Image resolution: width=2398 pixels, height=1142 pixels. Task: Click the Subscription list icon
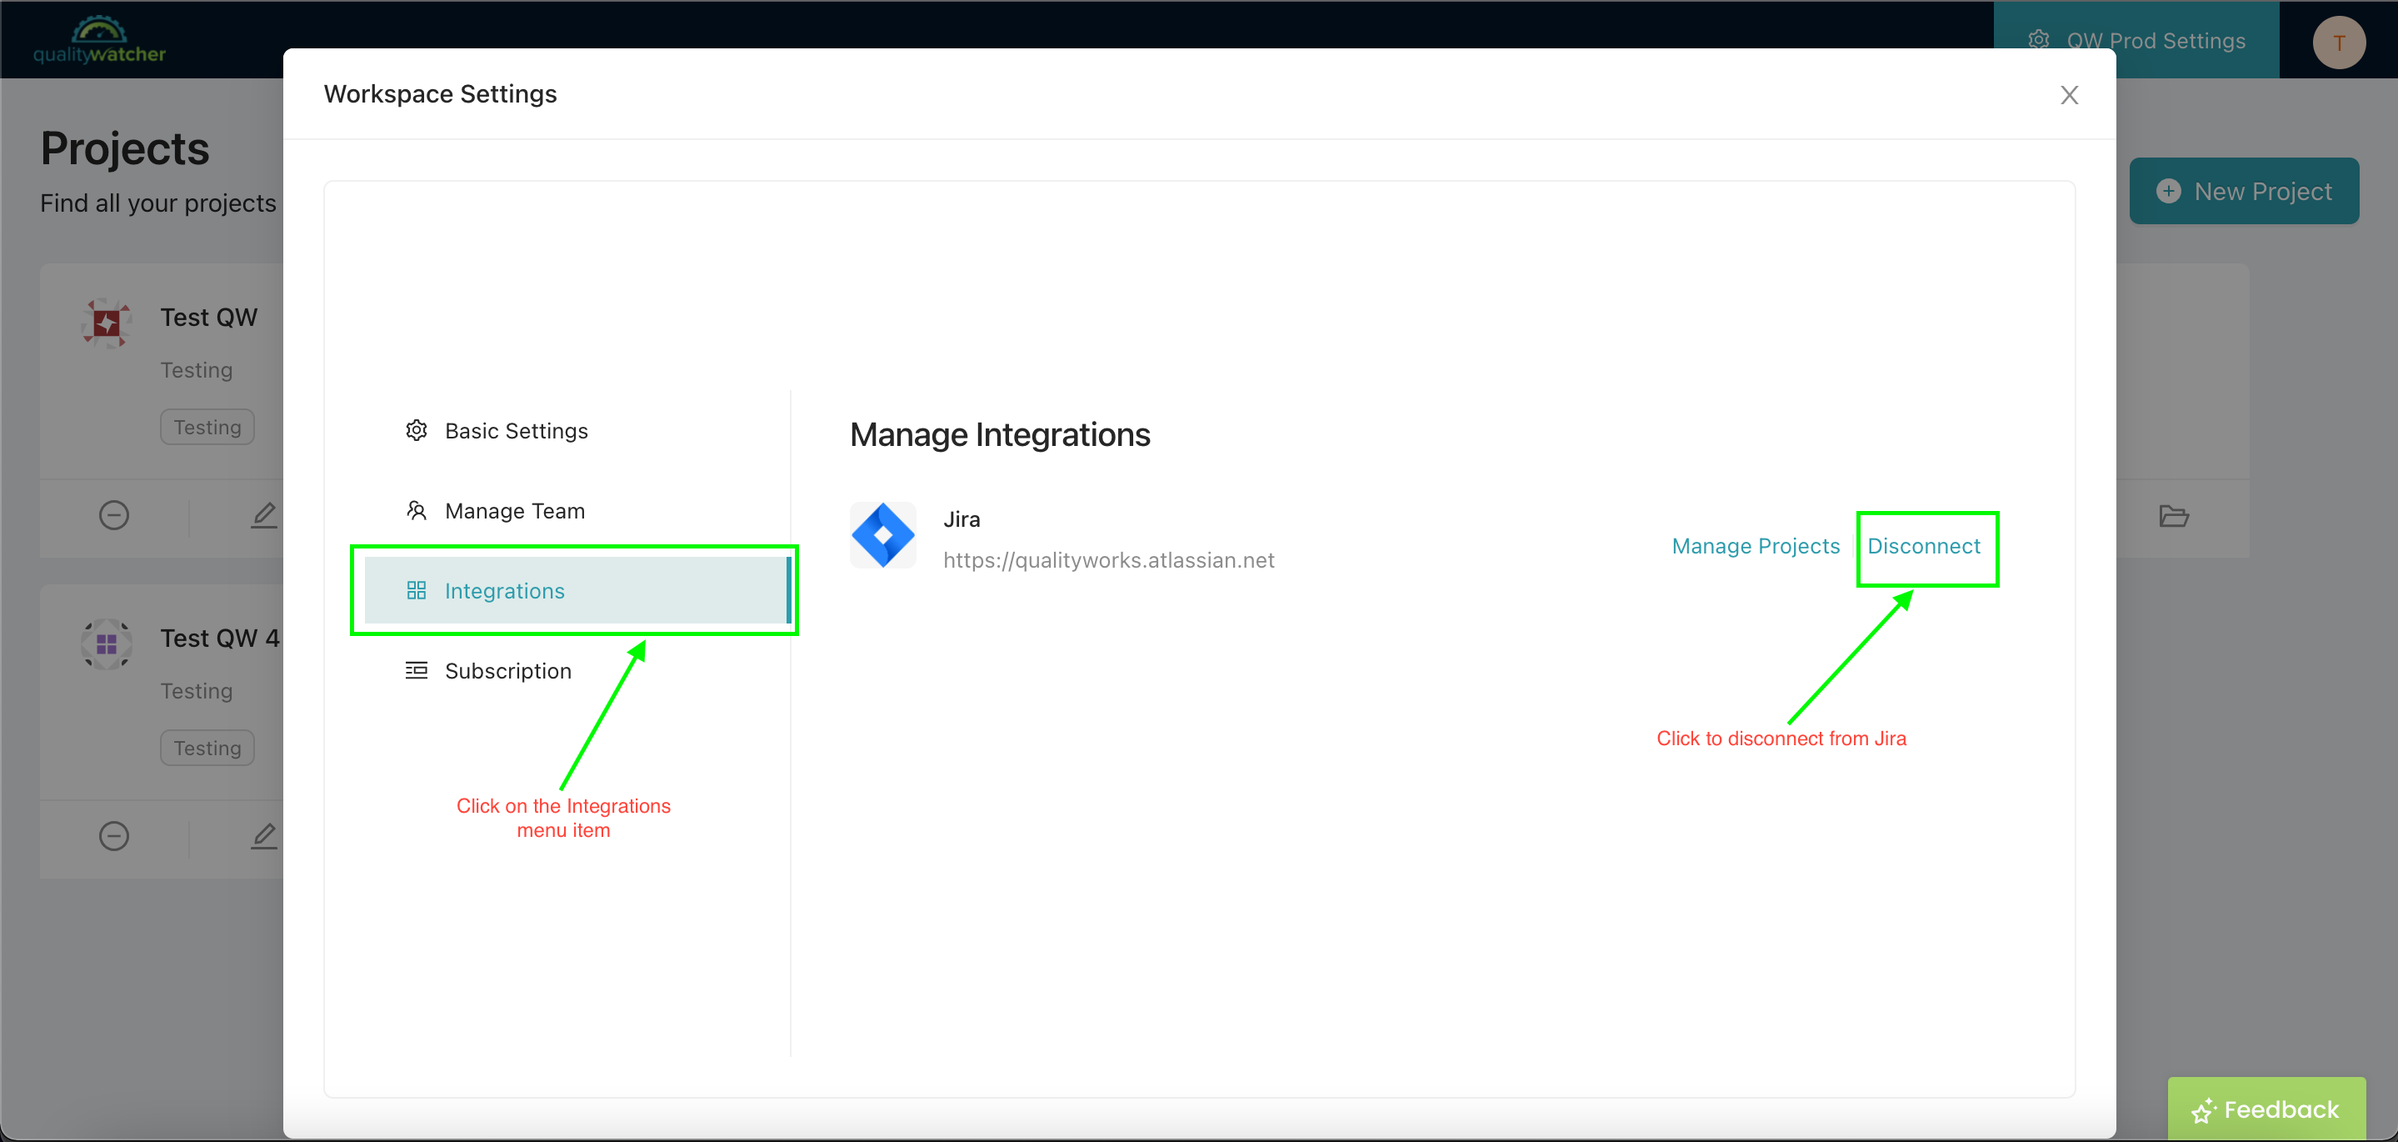click(x=417, y=671)
